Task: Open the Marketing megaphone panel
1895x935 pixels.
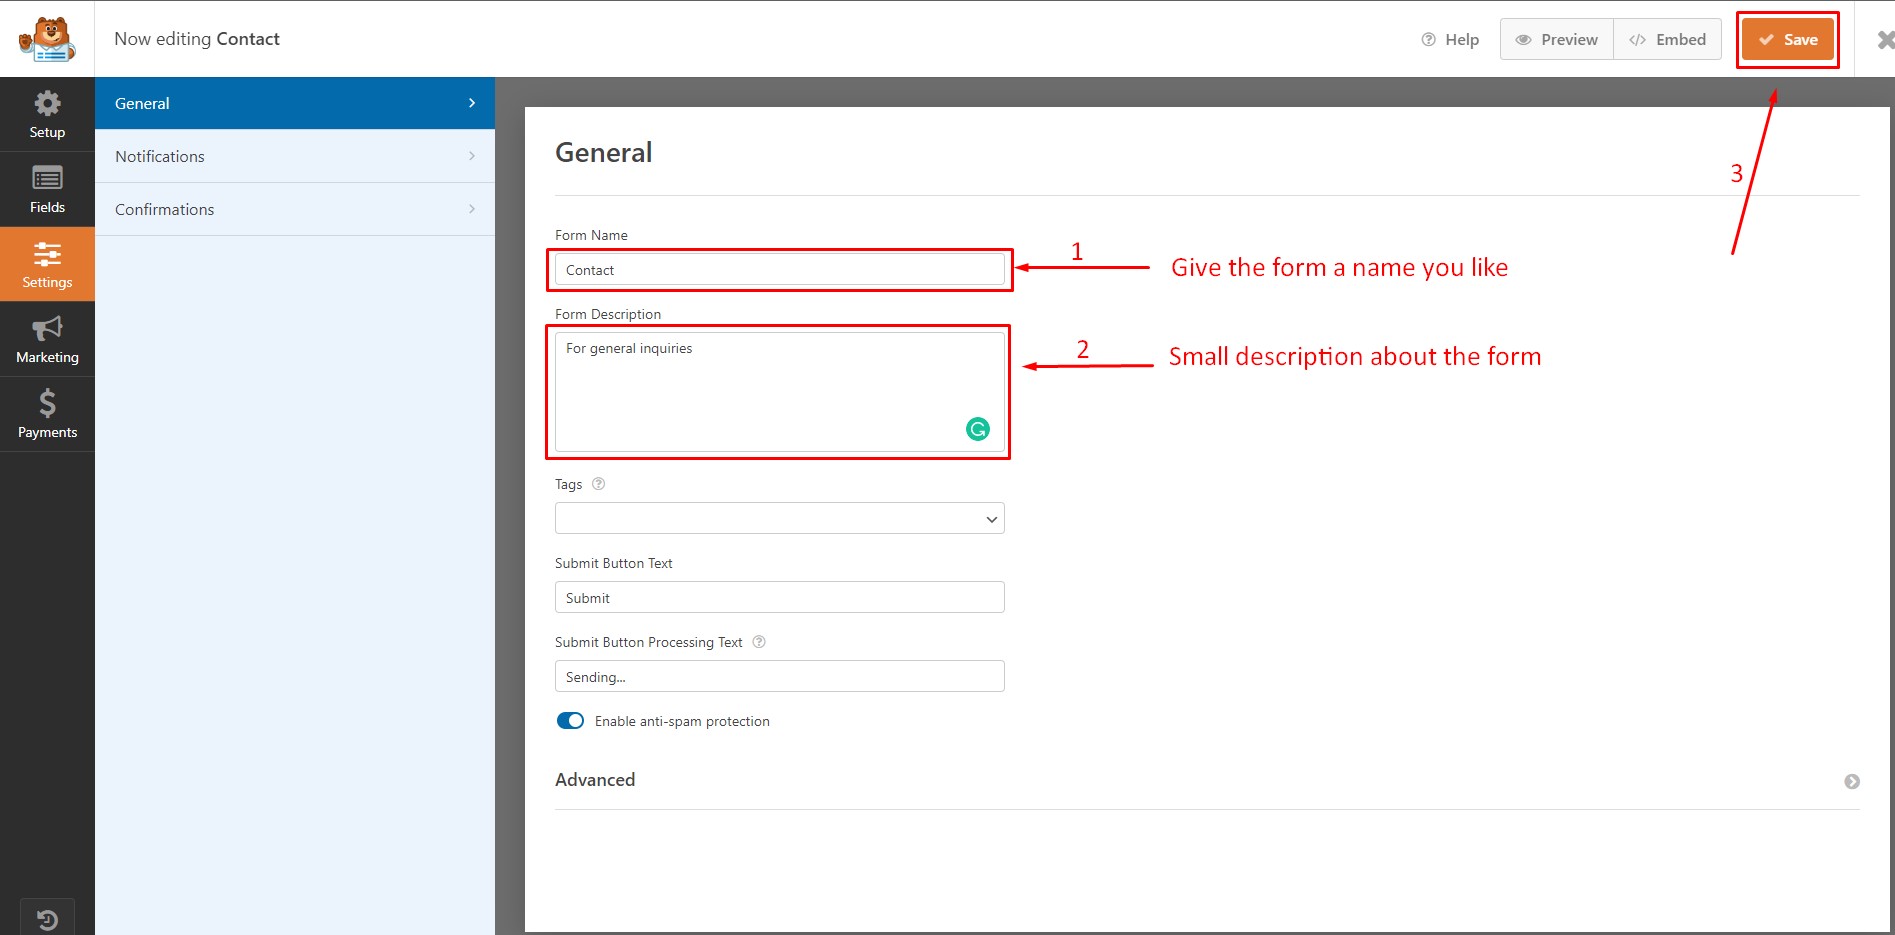Action: [47, 340]
